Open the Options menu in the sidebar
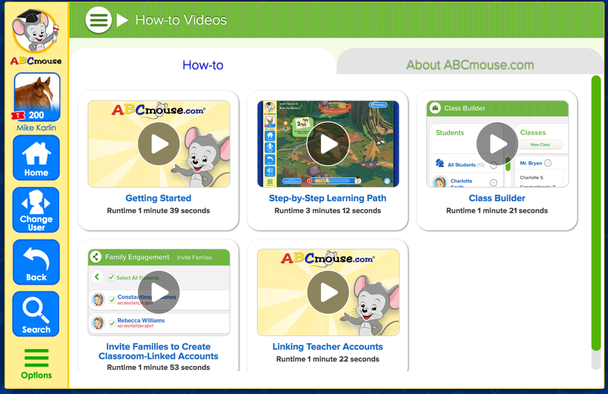Image resolution: width=608 pixels, height=394 pixels. point(36,364)
